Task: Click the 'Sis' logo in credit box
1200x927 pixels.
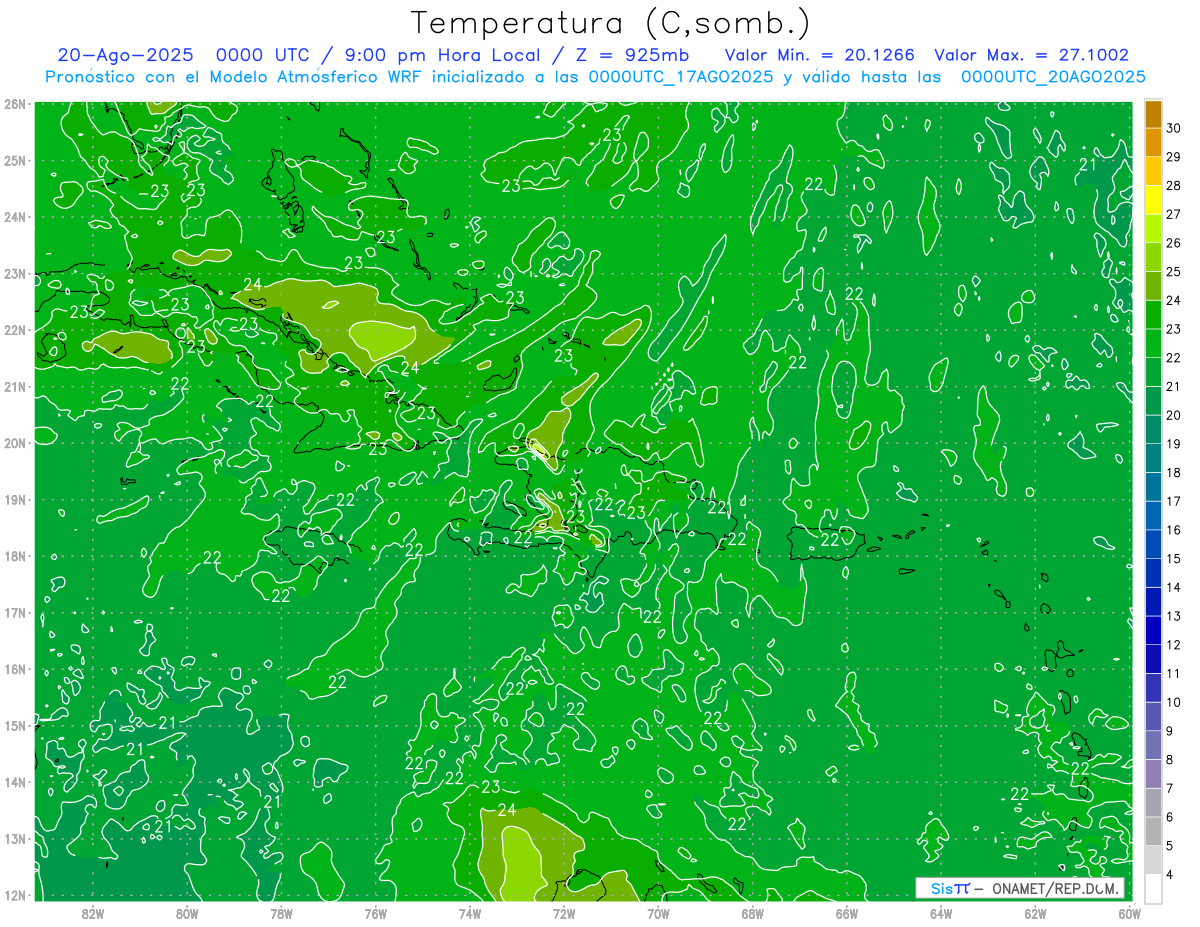Action: (x=943, y=888)
